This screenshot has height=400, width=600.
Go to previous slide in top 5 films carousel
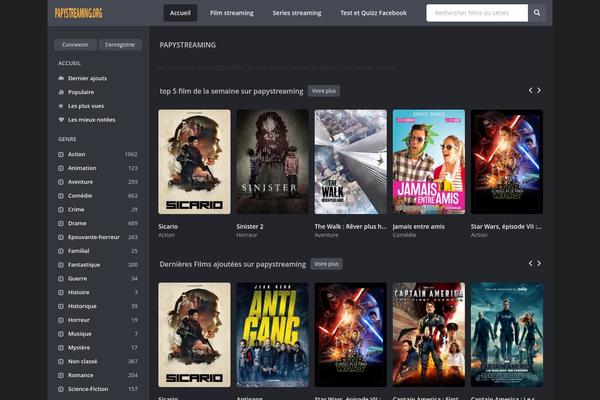[x=530, y=90]
